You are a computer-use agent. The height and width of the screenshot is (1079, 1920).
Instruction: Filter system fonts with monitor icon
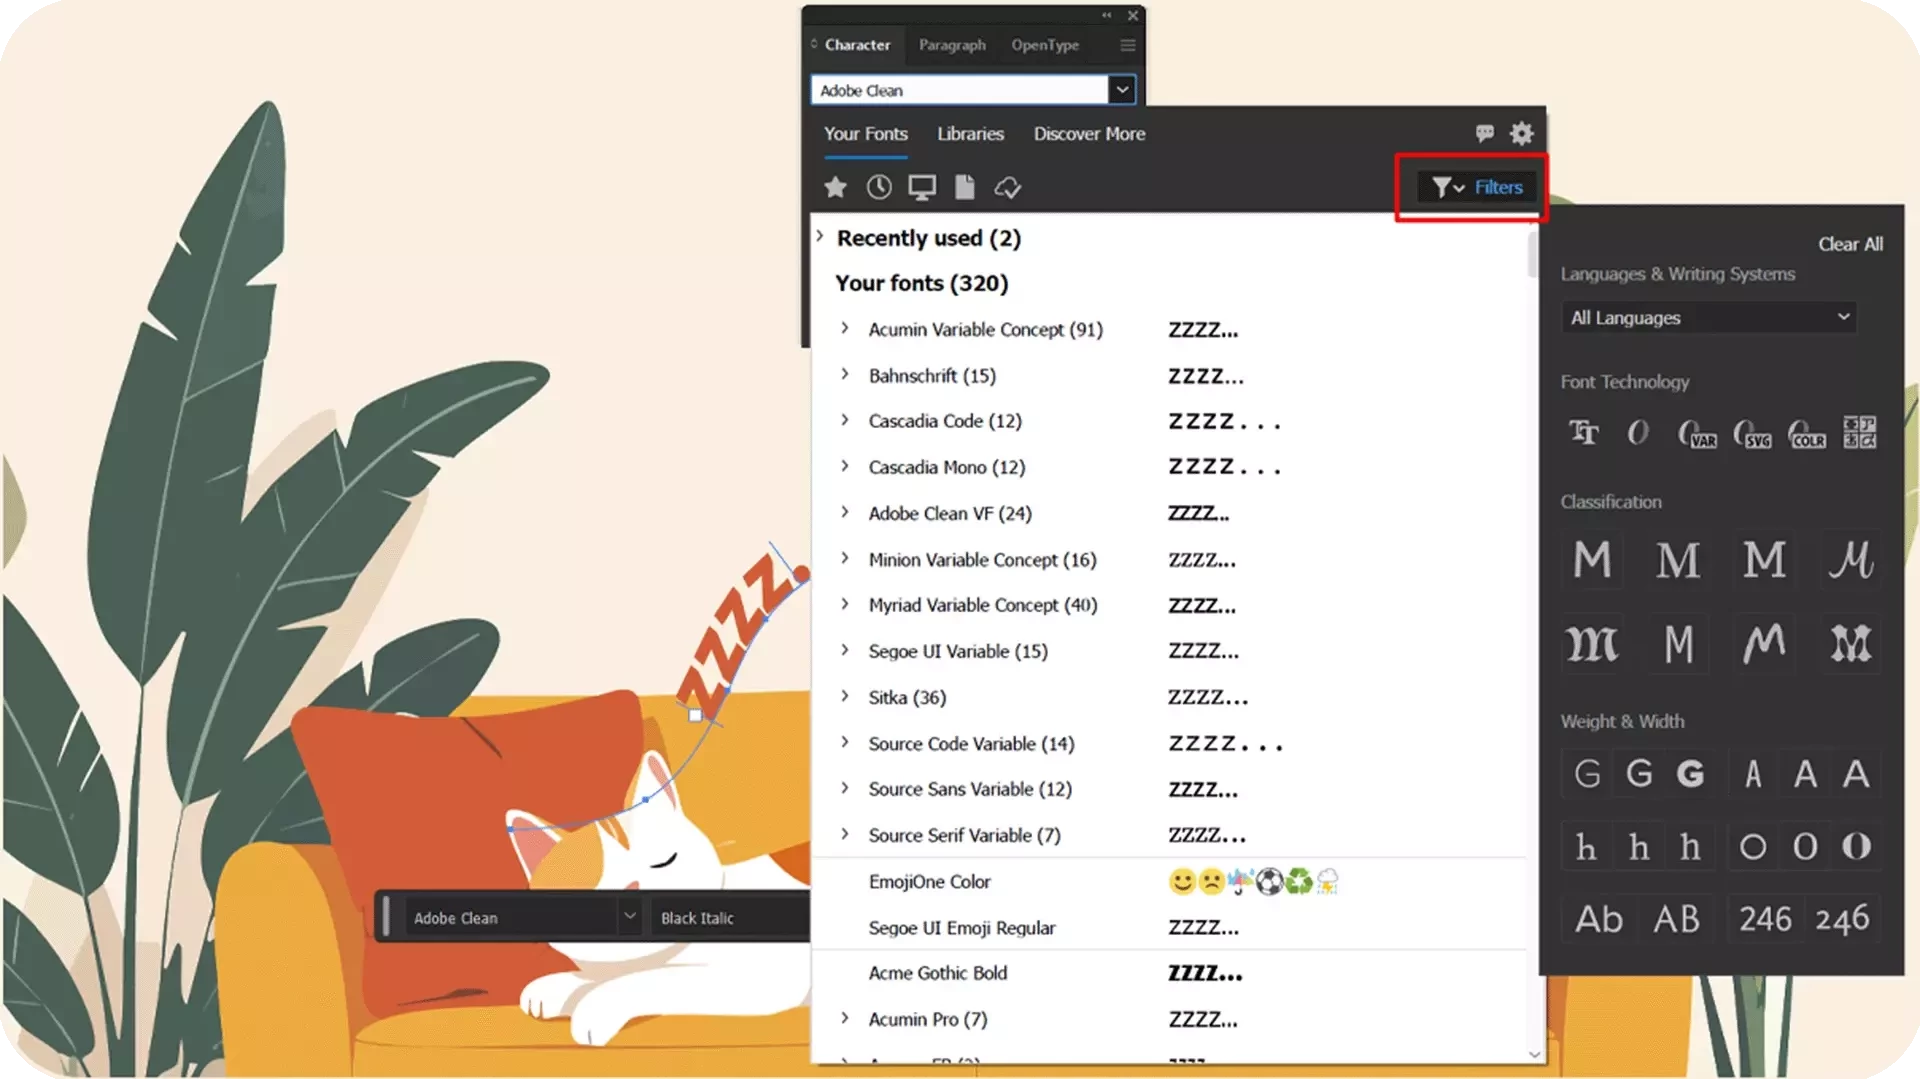click(x=922, y=187)
